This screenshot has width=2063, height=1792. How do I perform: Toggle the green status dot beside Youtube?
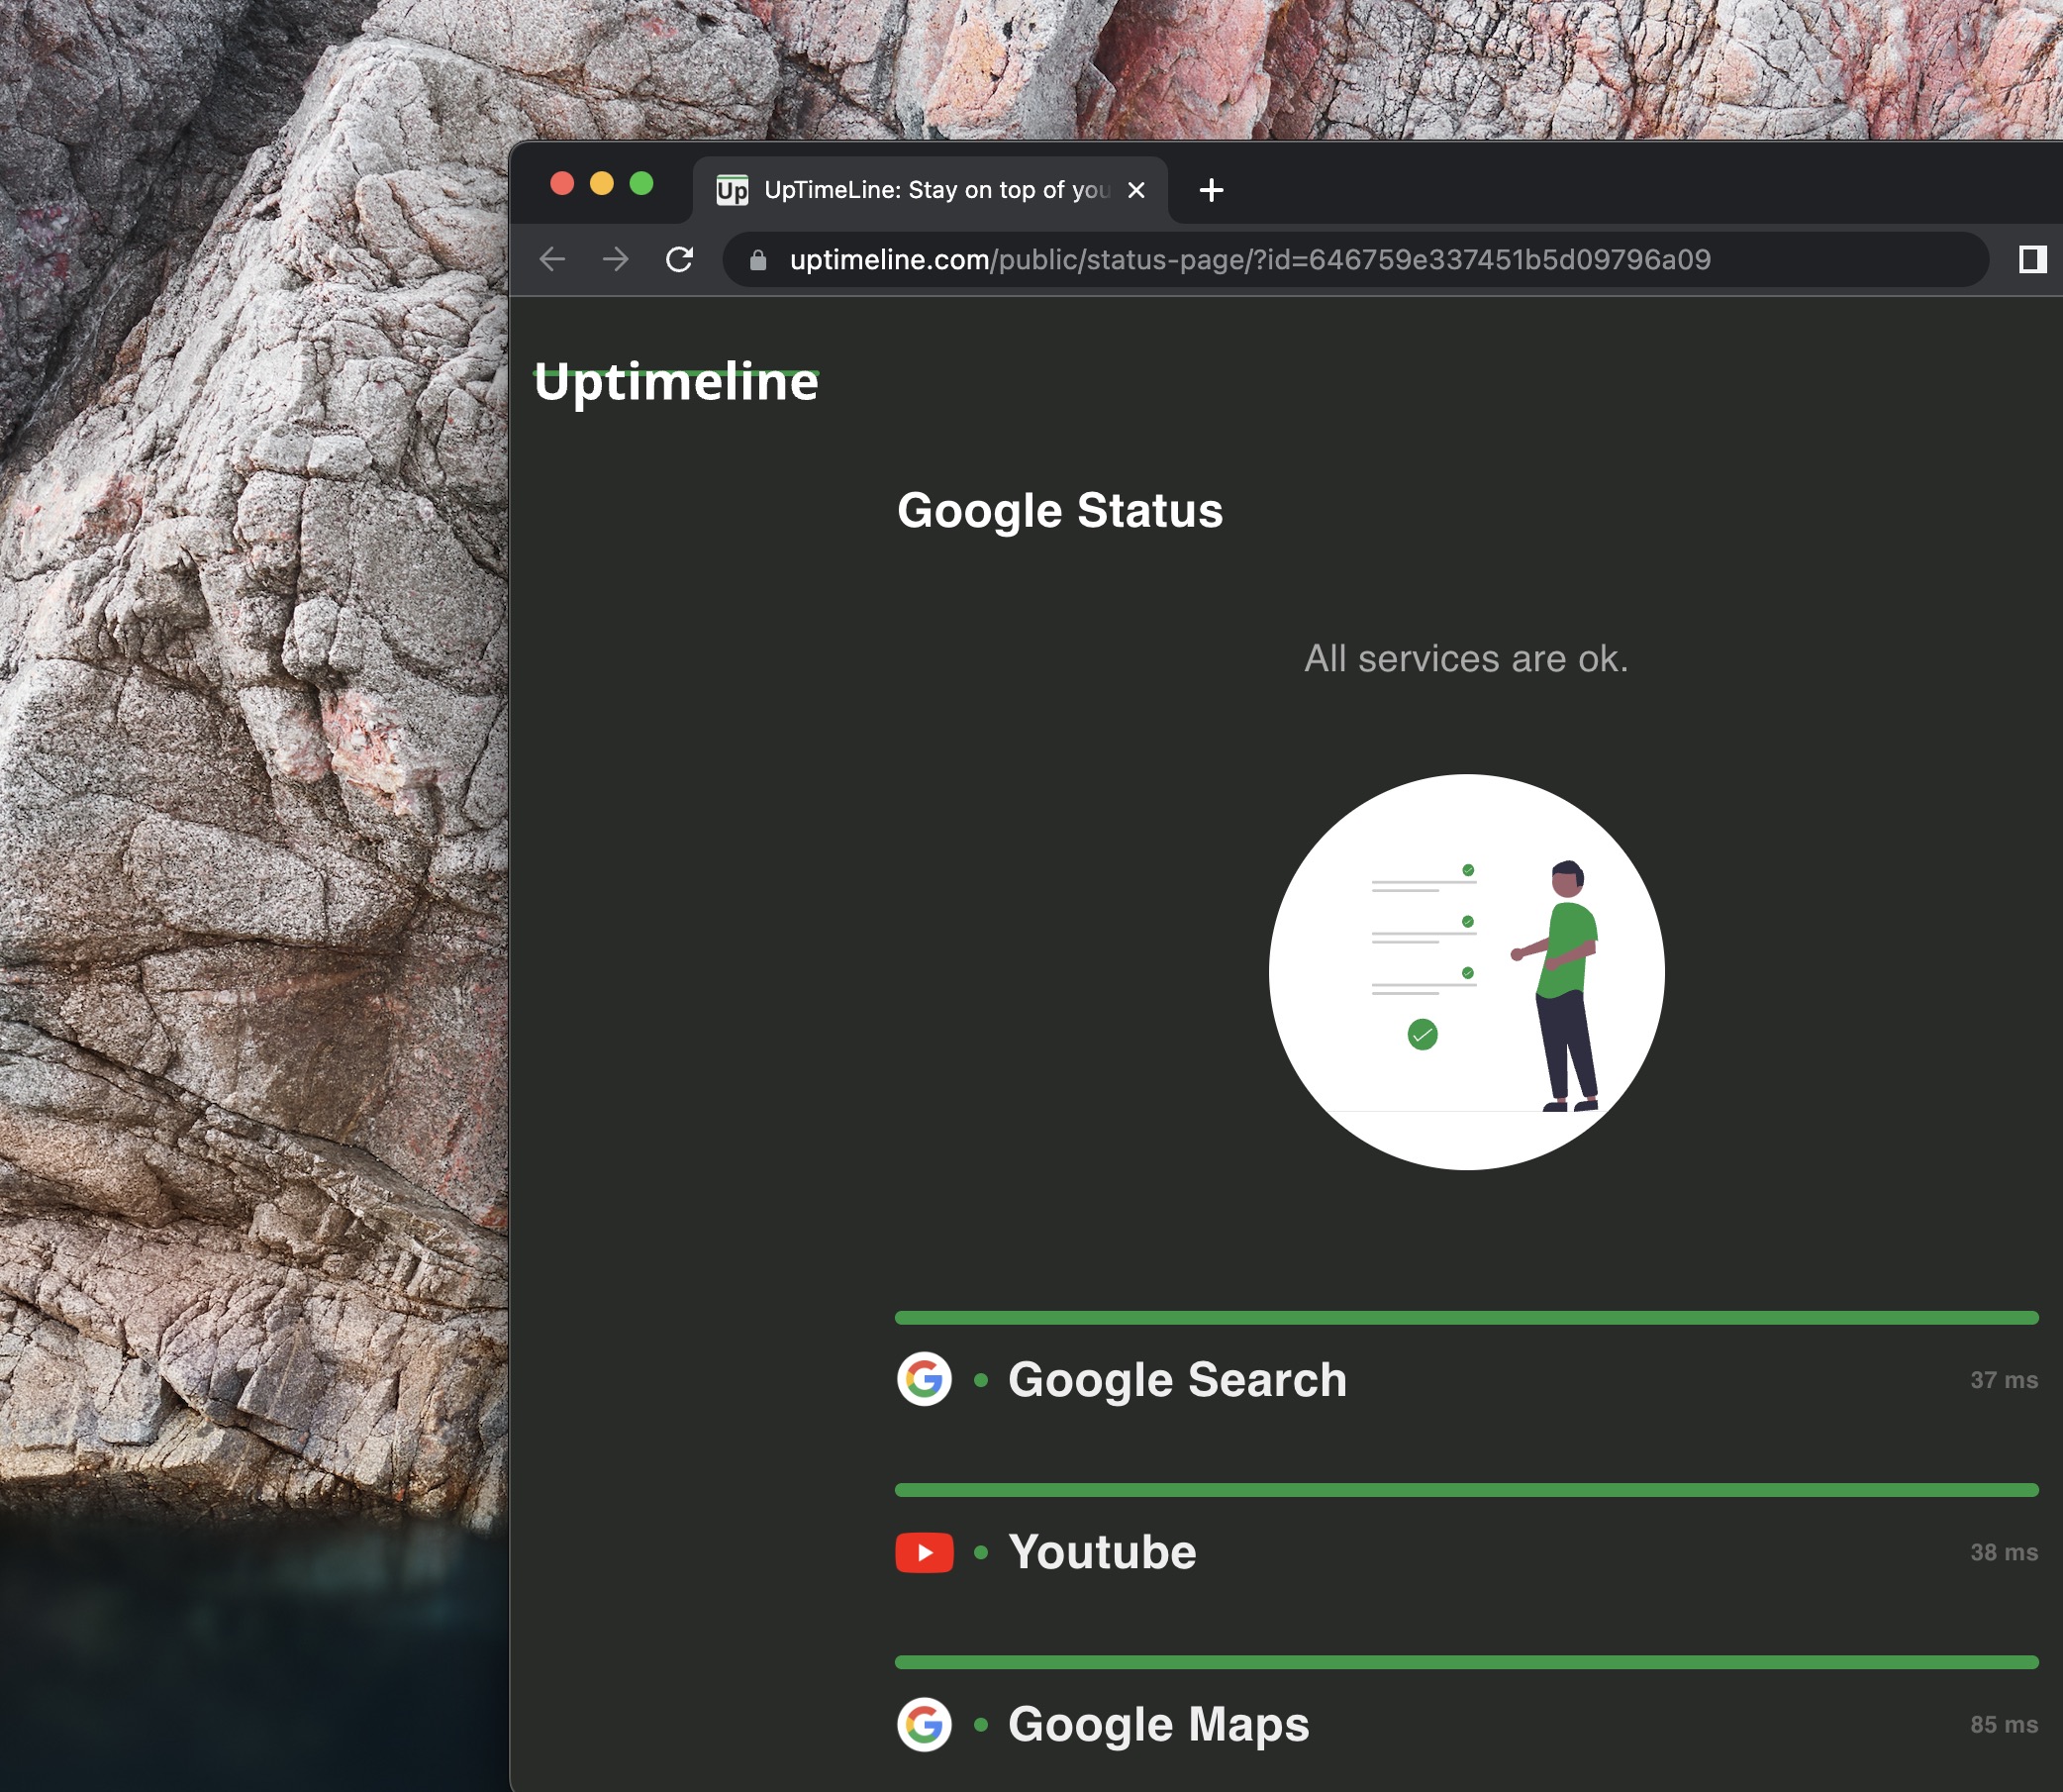982,1552
